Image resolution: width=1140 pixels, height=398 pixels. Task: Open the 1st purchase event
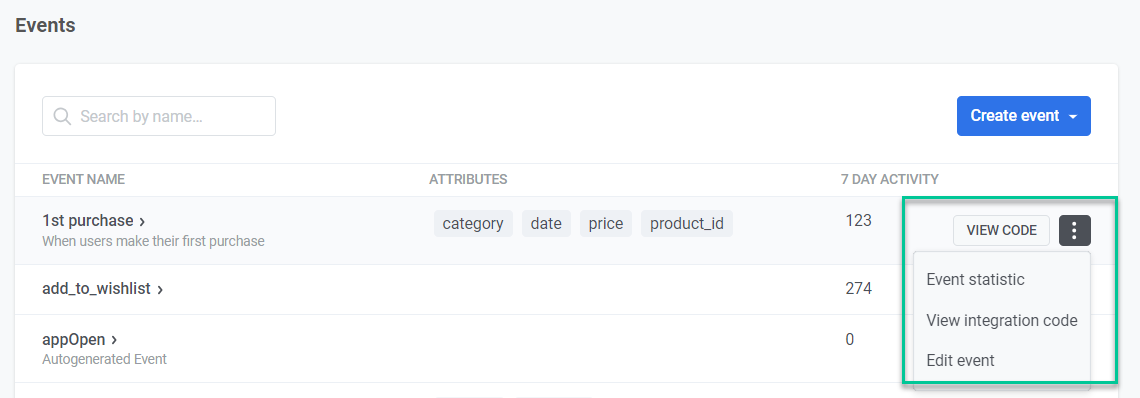[87, 220]
